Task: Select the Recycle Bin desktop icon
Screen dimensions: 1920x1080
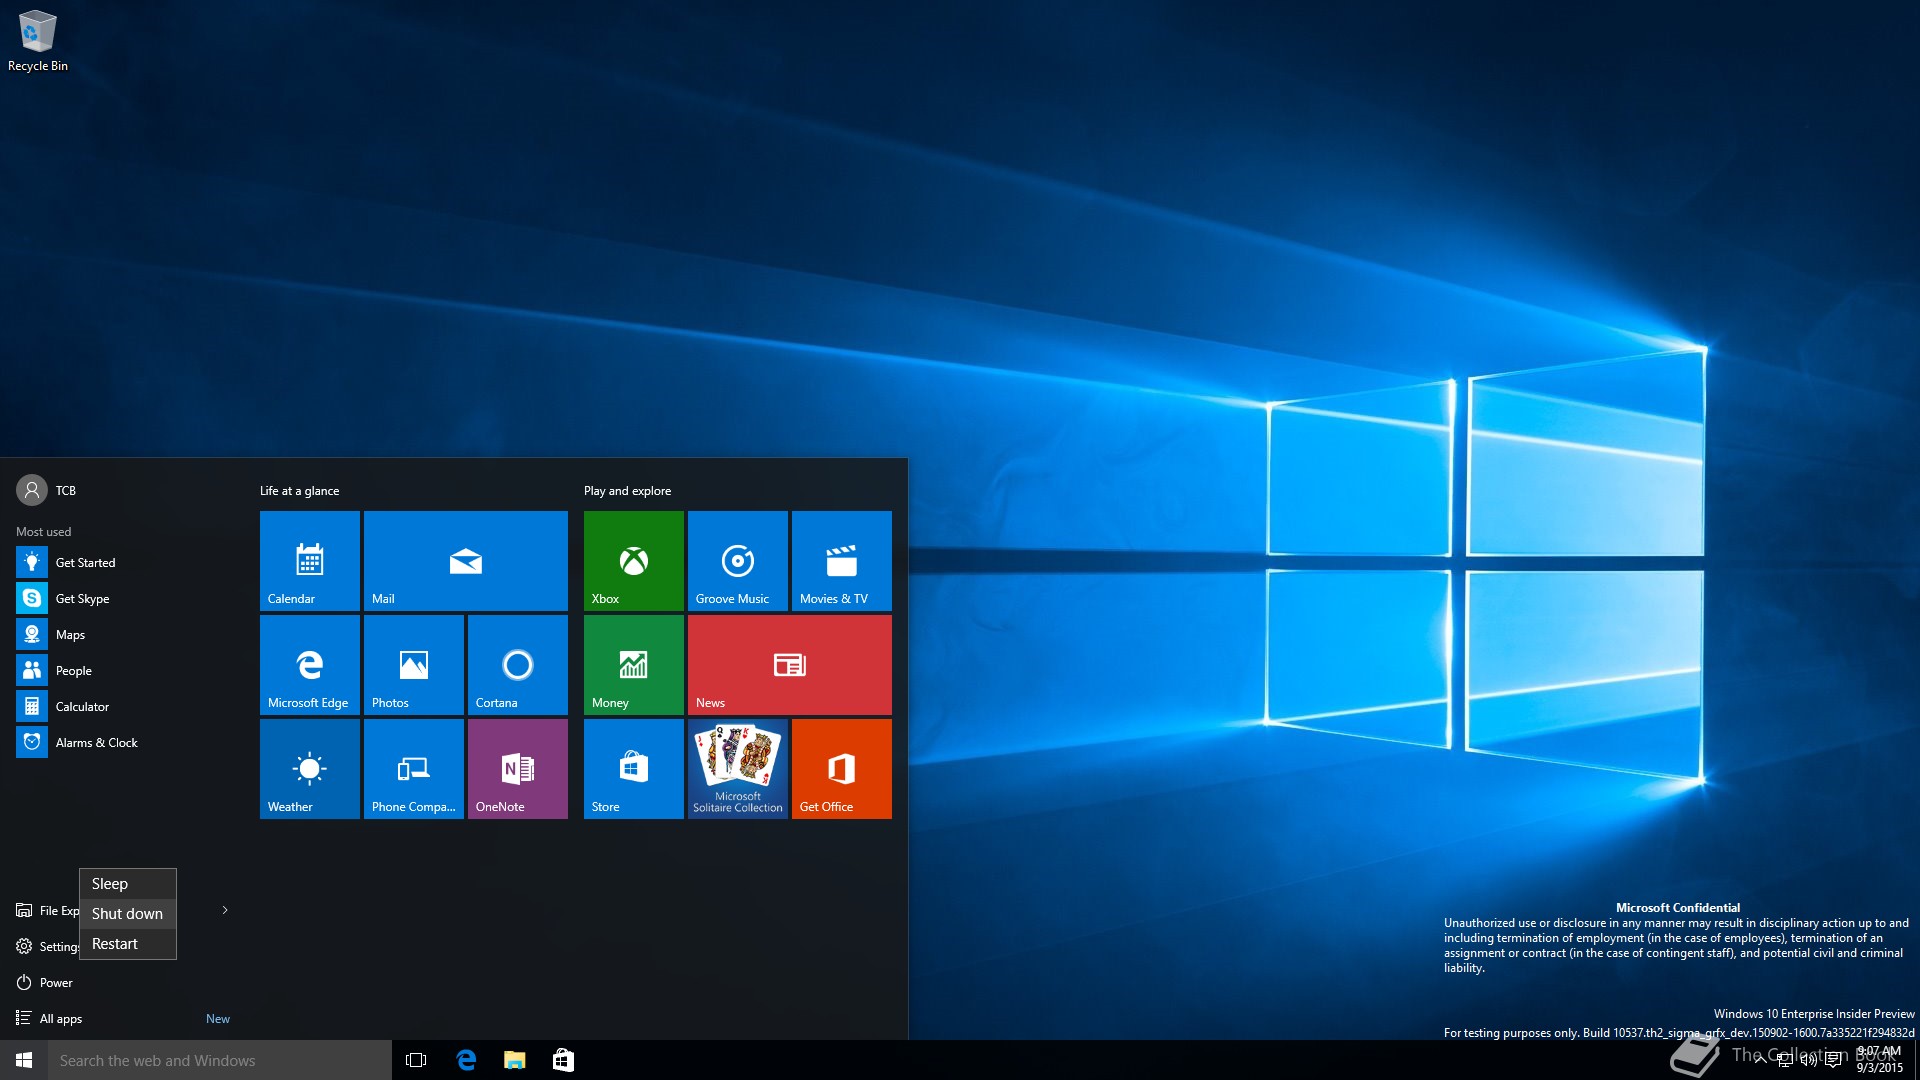Action: 38,41
